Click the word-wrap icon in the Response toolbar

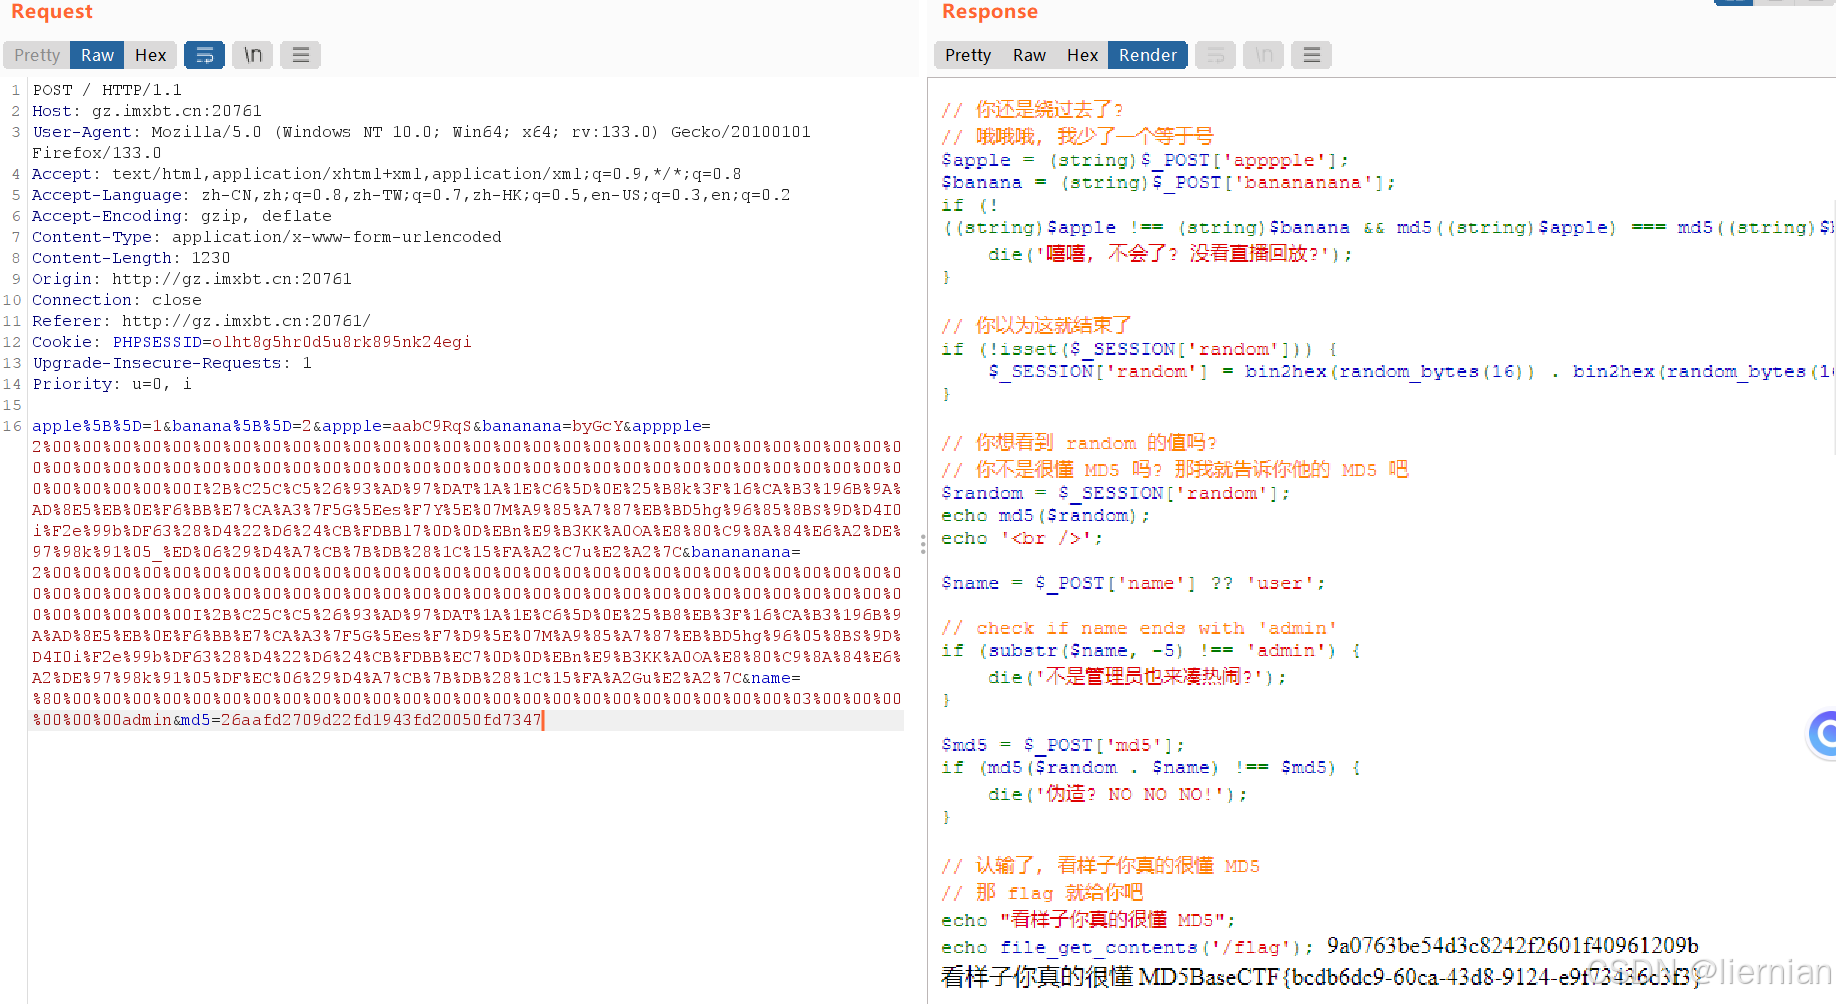click(x=1215, y=55)
